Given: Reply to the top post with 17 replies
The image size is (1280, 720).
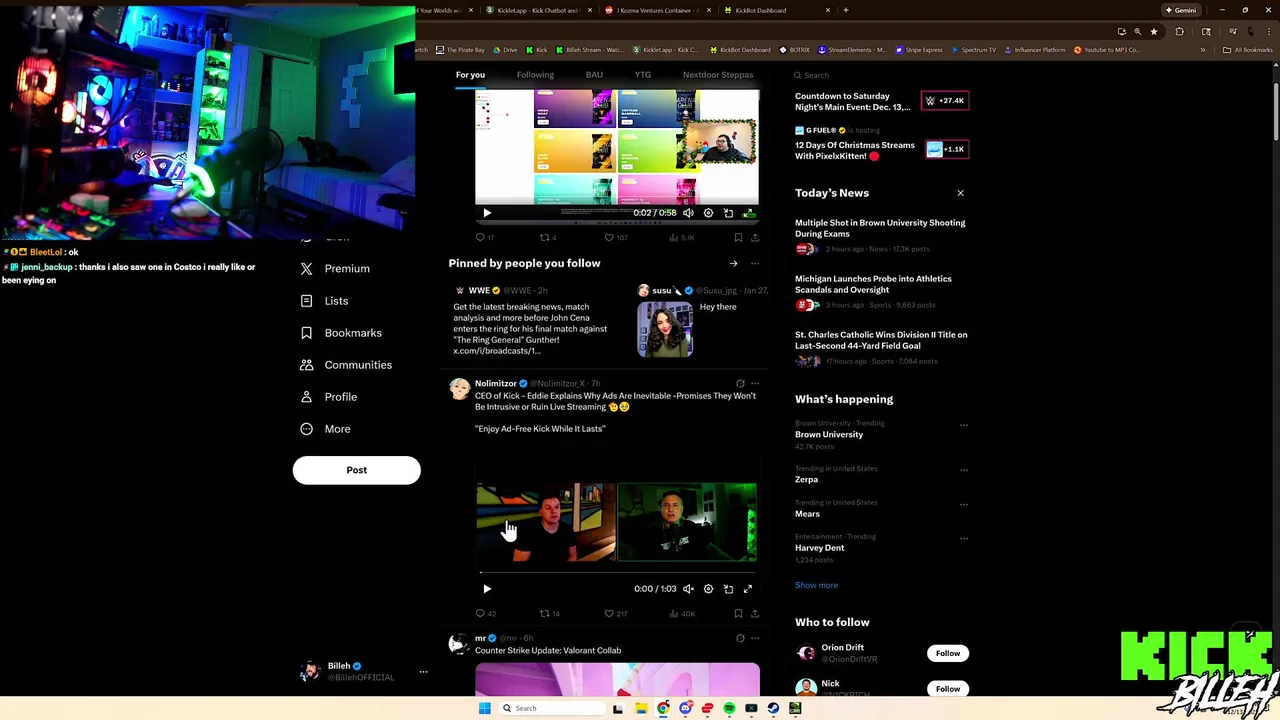Looking at the screenshot, I should point(485,238).
